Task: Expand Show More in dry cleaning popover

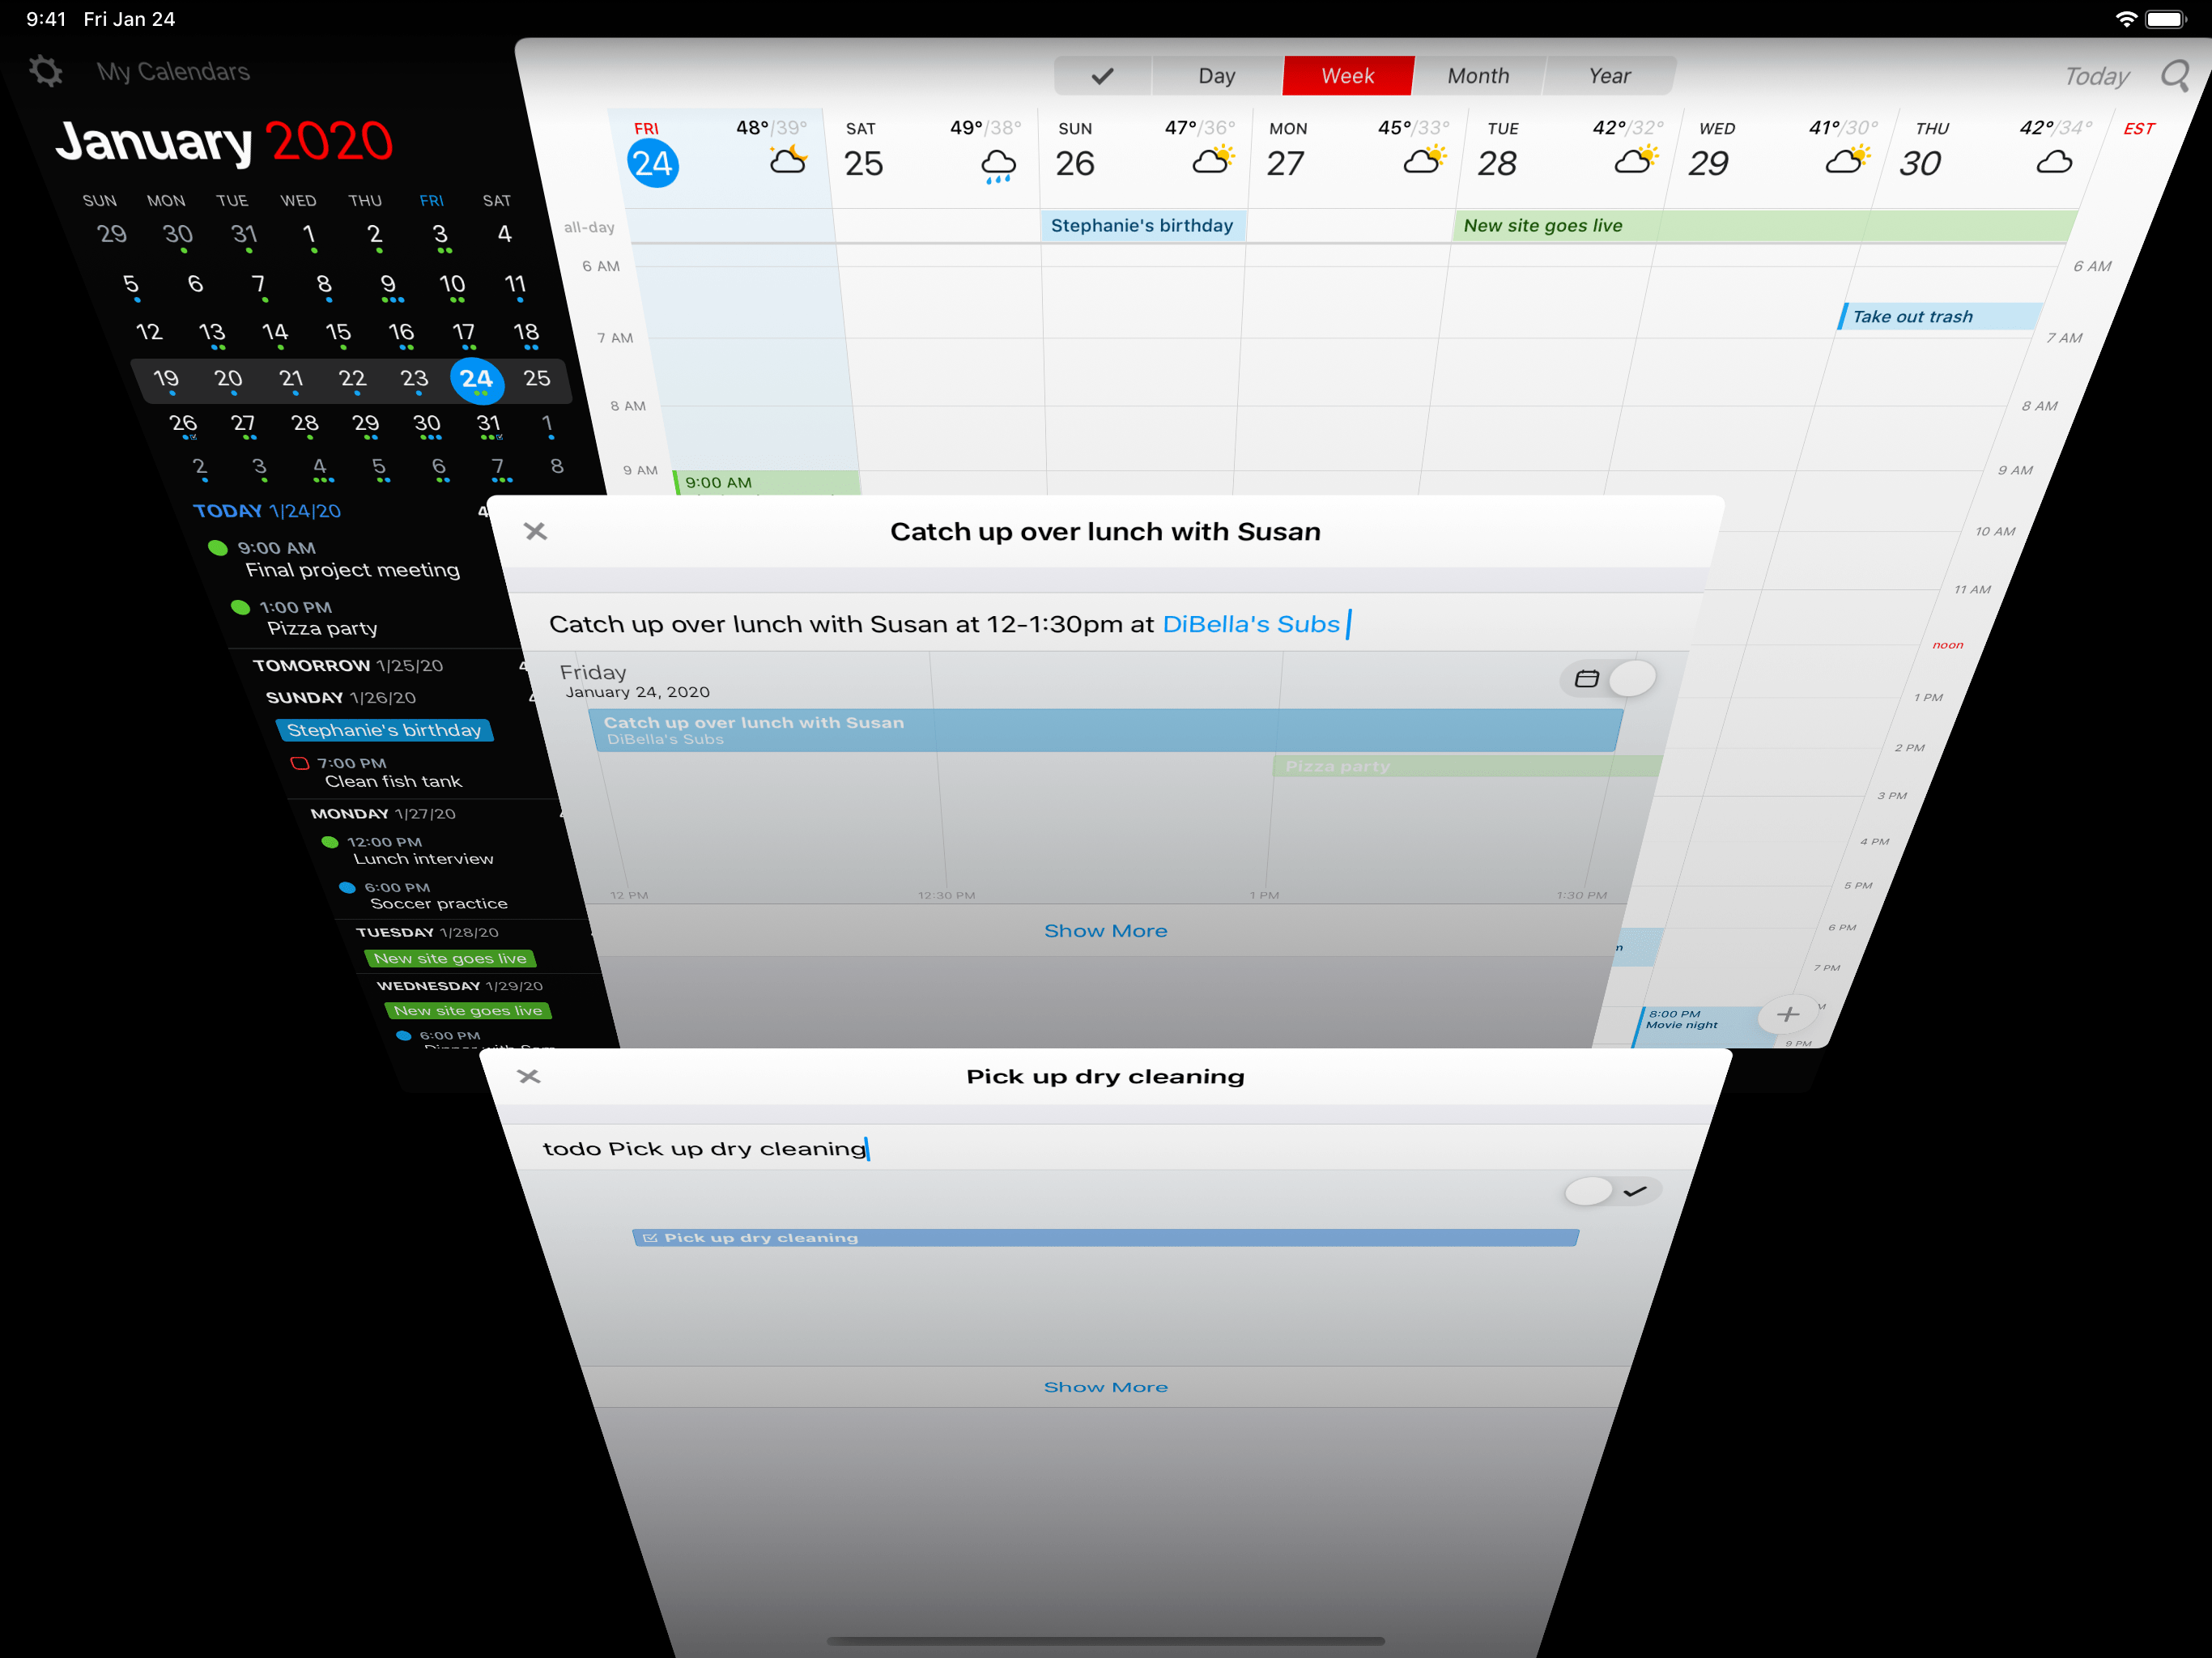Action: (1106, 1386)
